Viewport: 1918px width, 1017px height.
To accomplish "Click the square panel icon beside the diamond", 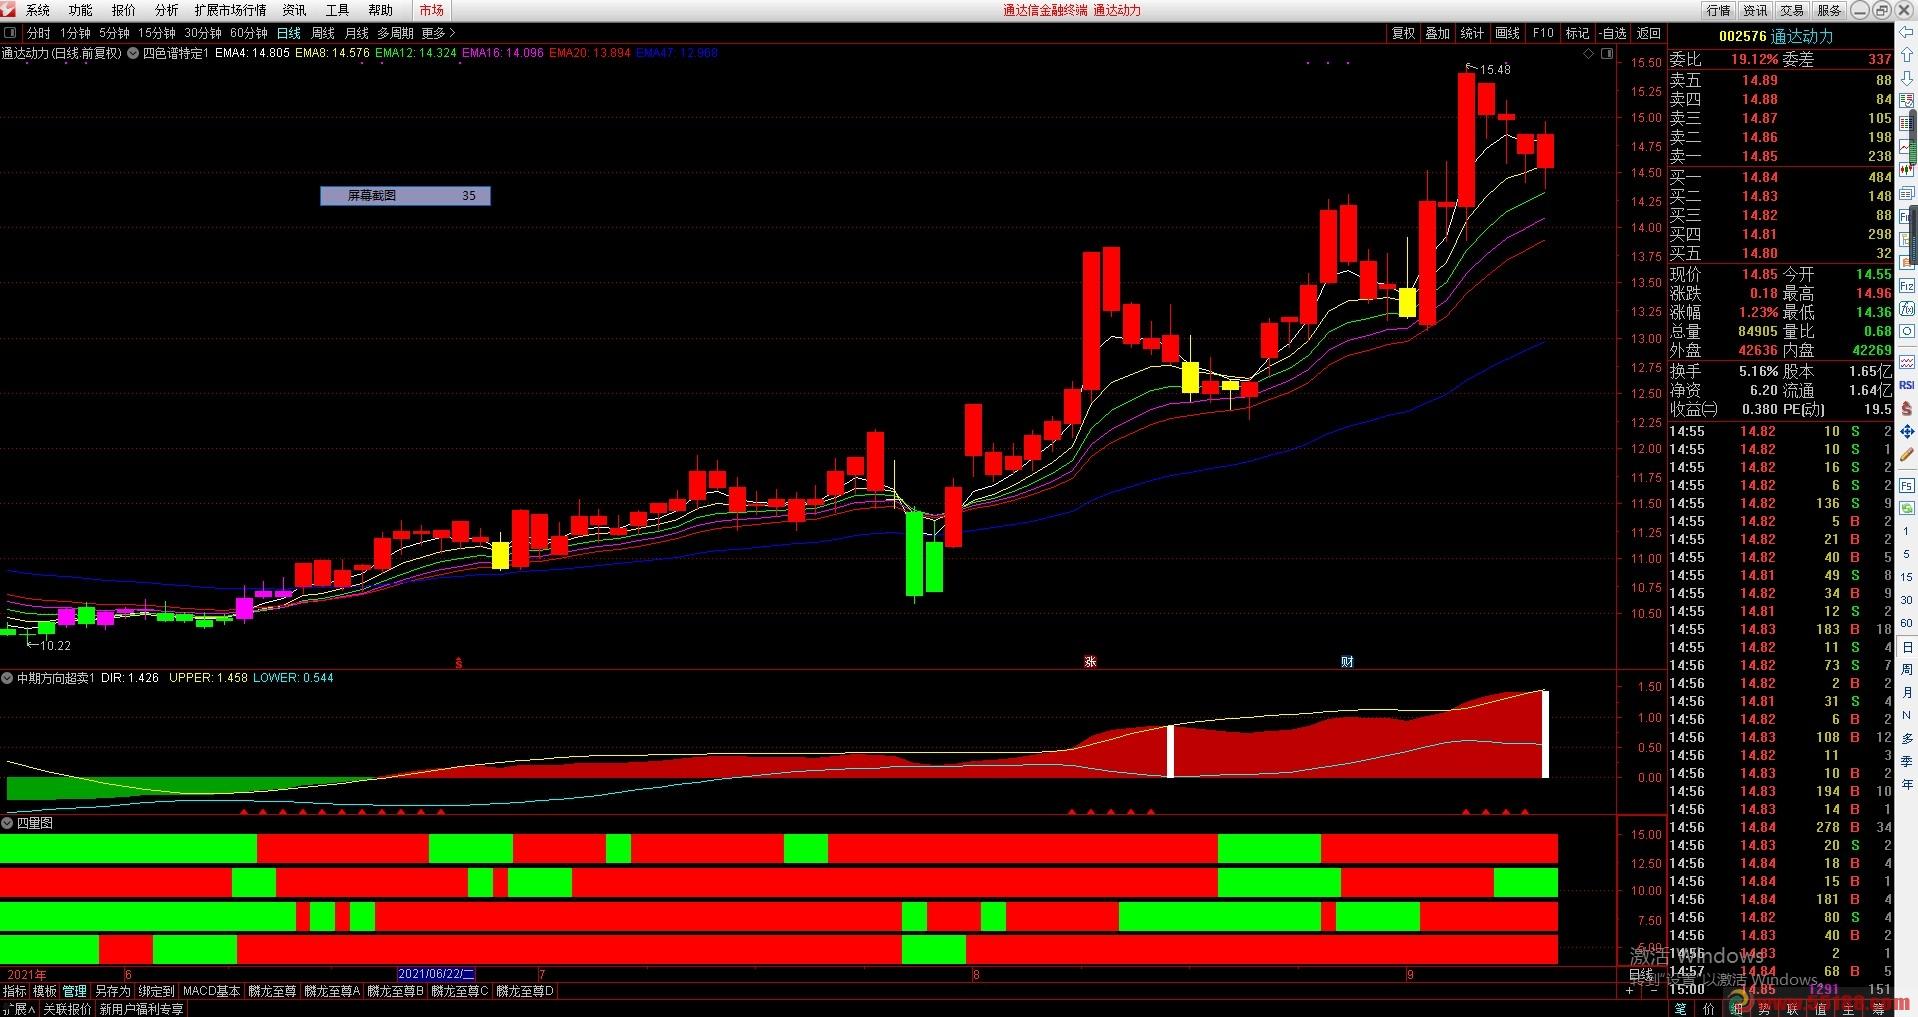I will (1607, 54).
